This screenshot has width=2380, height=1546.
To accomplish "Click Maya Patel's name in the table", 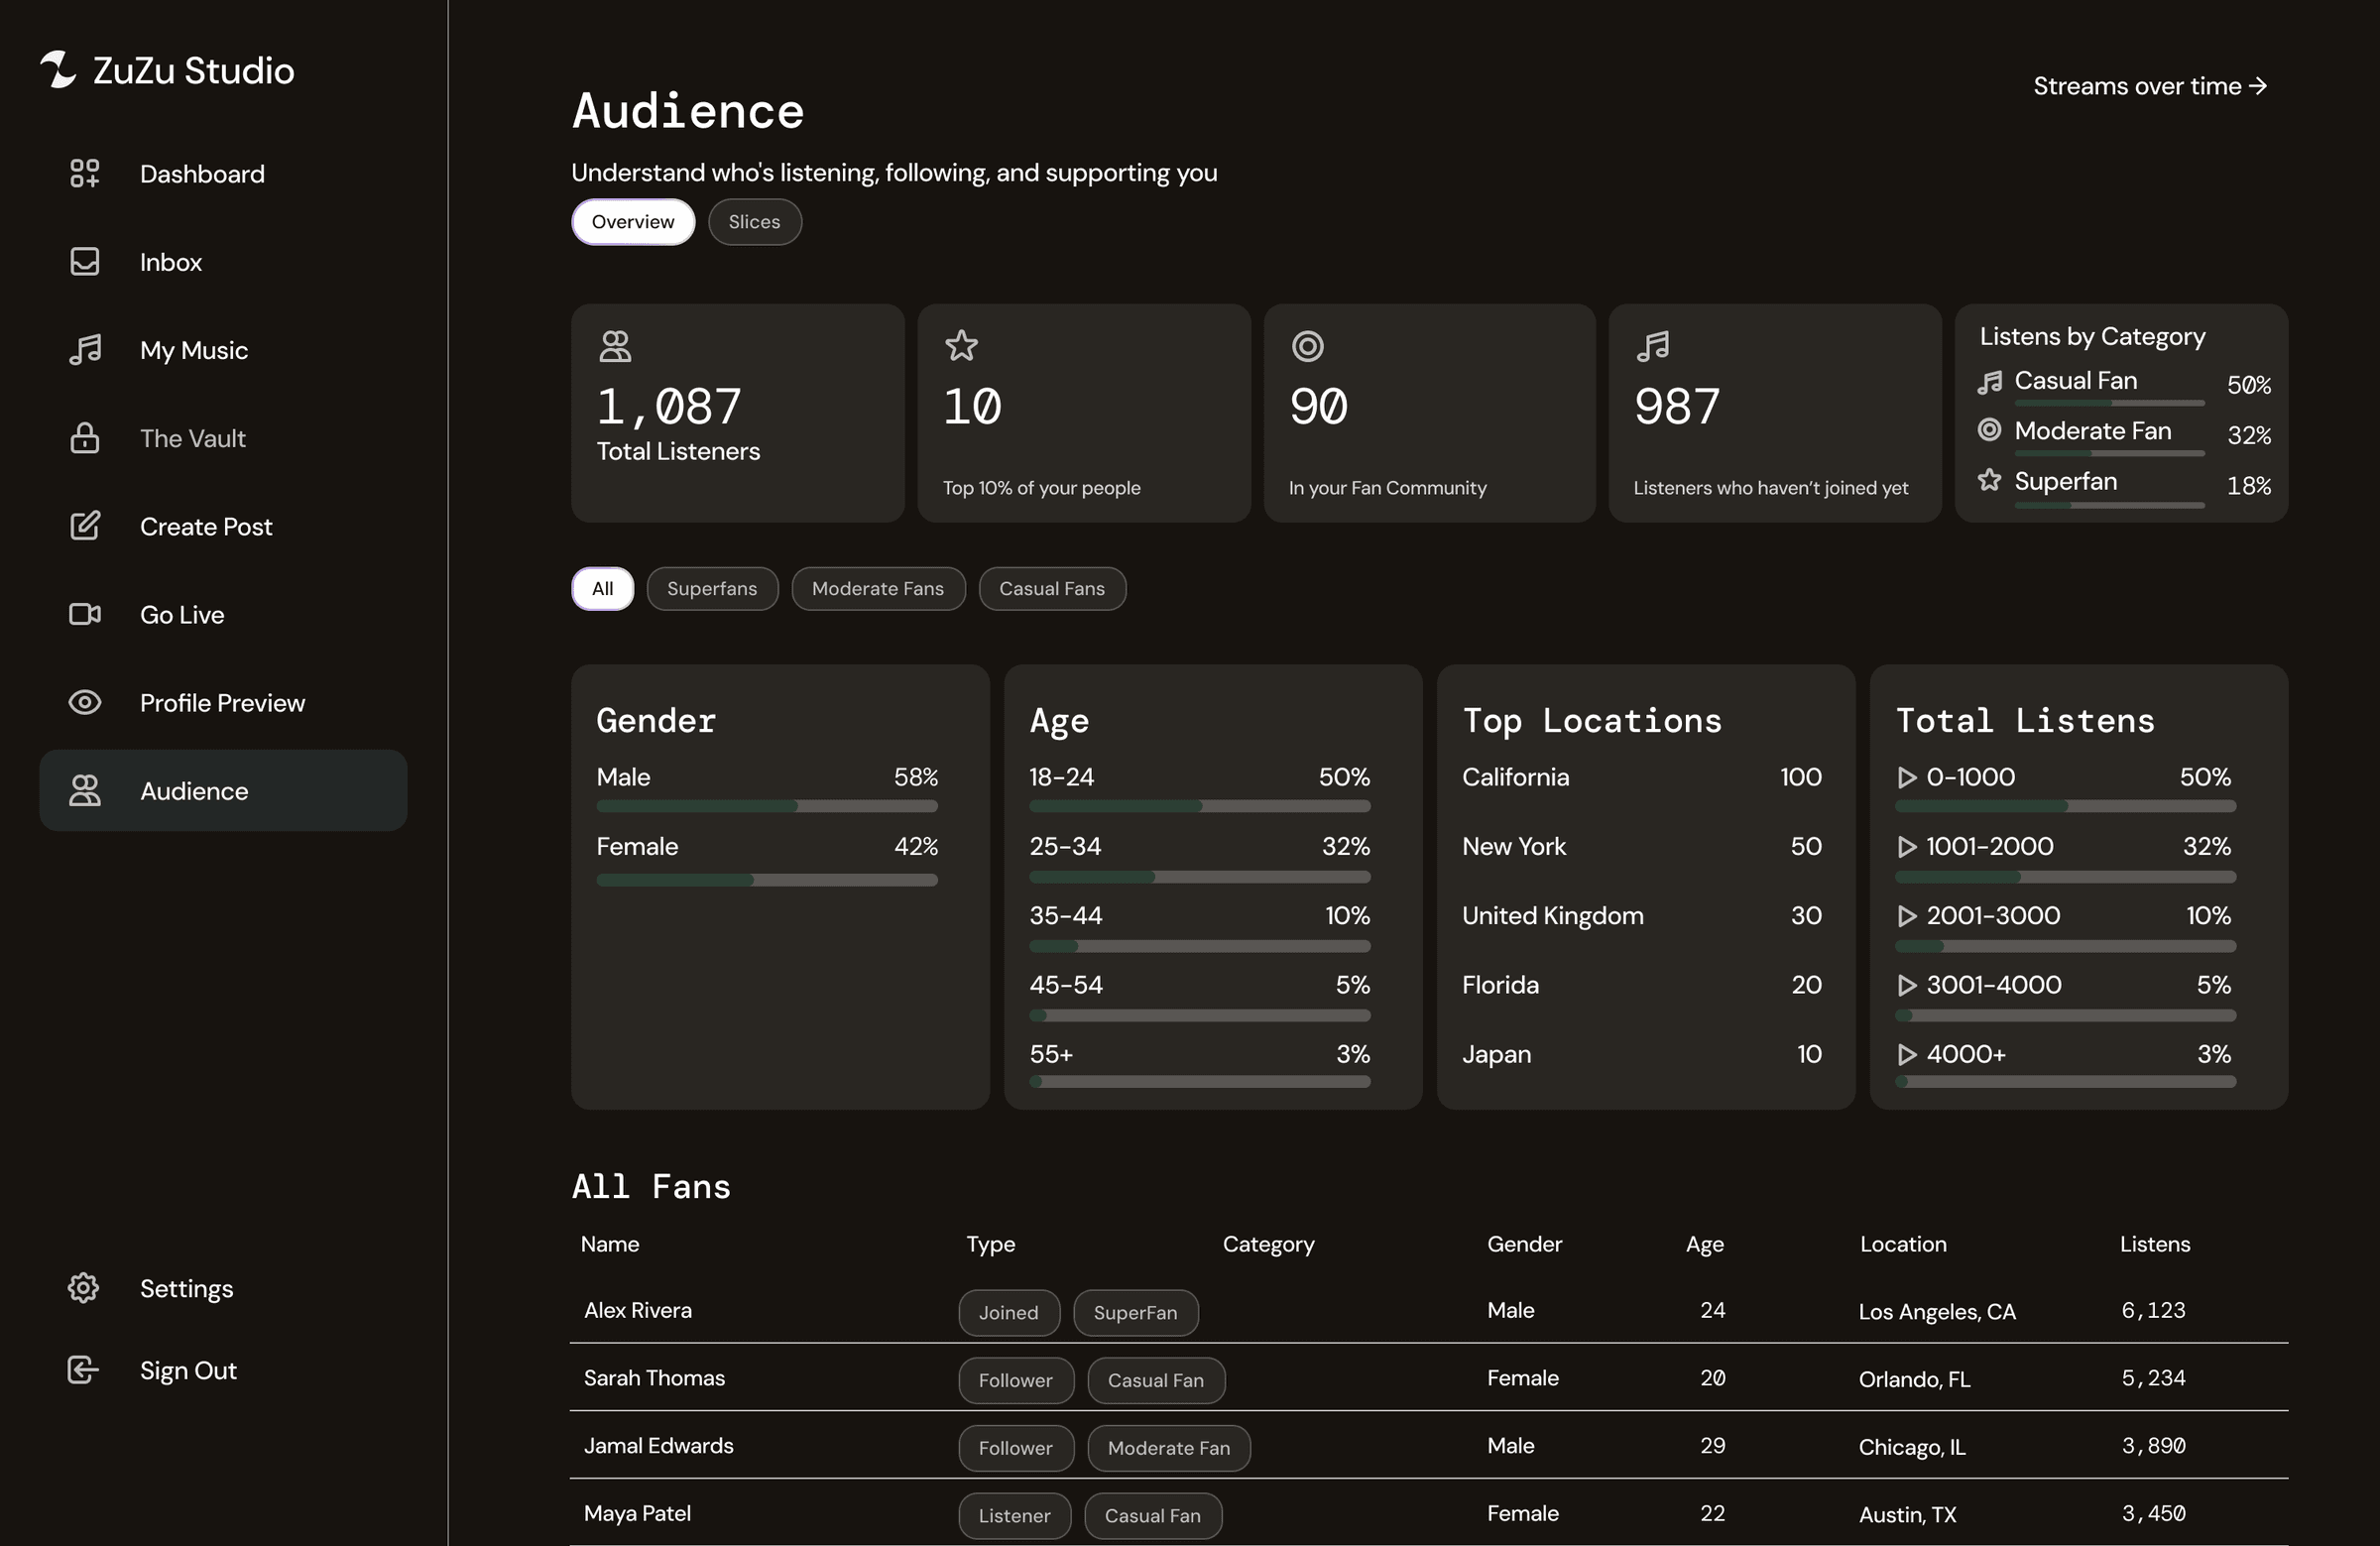I will point(637,1513).
